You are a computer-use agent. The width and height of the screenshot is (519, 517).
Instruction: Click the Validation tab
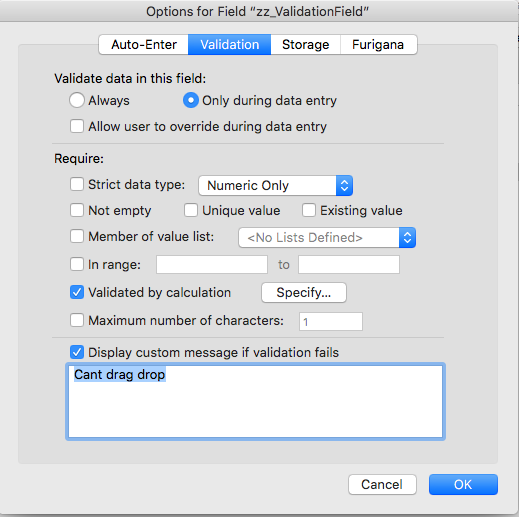click(229, 45)
